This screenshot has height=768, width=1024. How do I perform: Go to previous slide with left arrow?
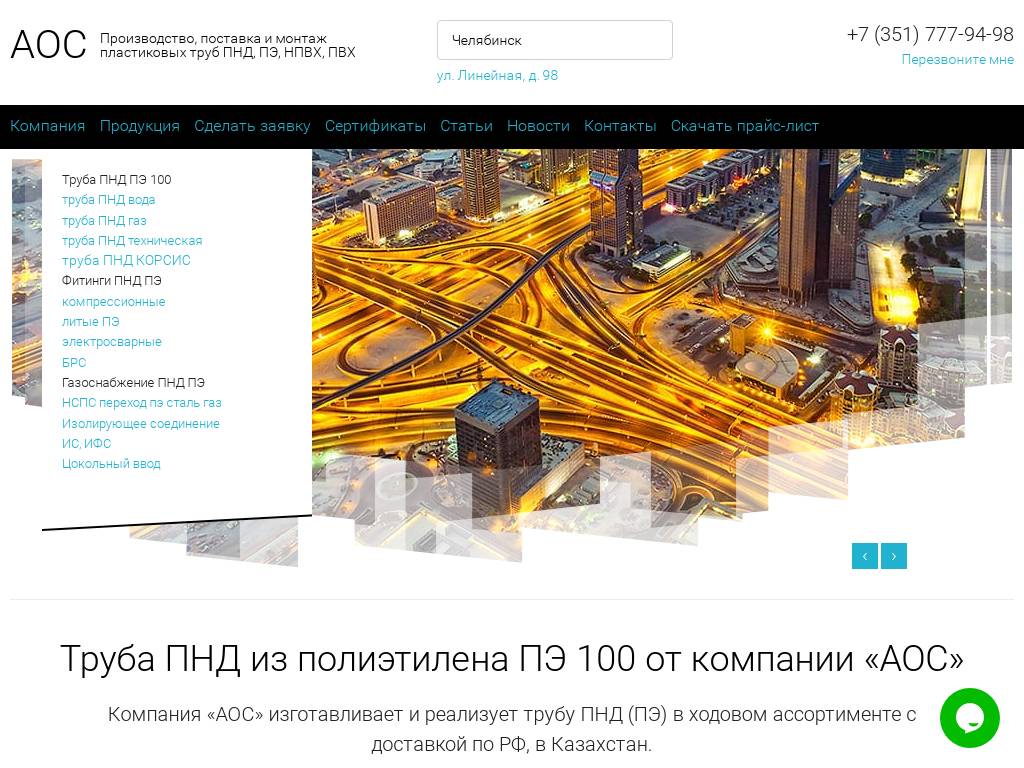tap(864, 556)
